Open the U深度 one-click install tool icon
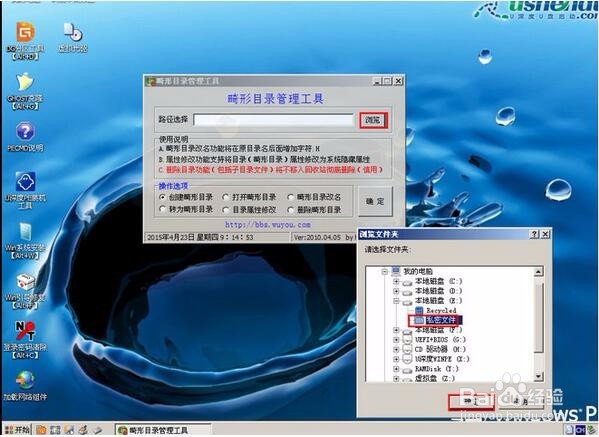The height and width of the screenshot is (437, 599). (25, 182)
